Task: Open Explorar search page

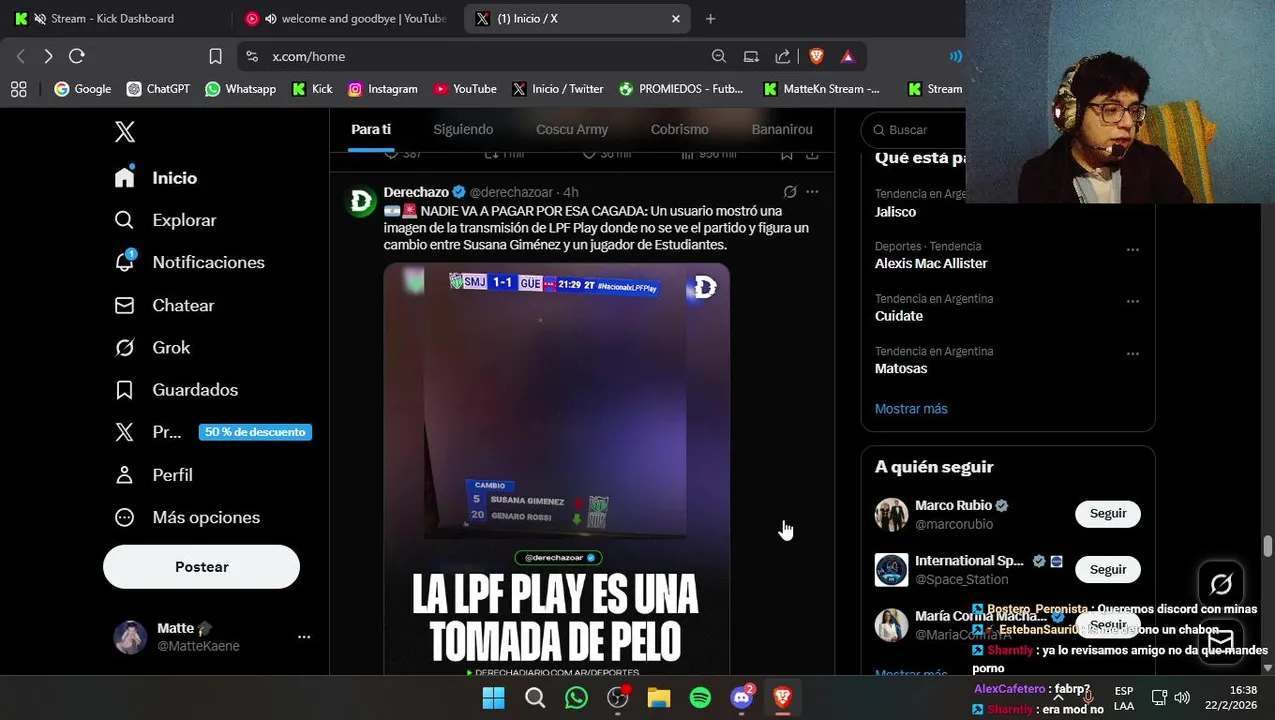Action: pos(165,220)
